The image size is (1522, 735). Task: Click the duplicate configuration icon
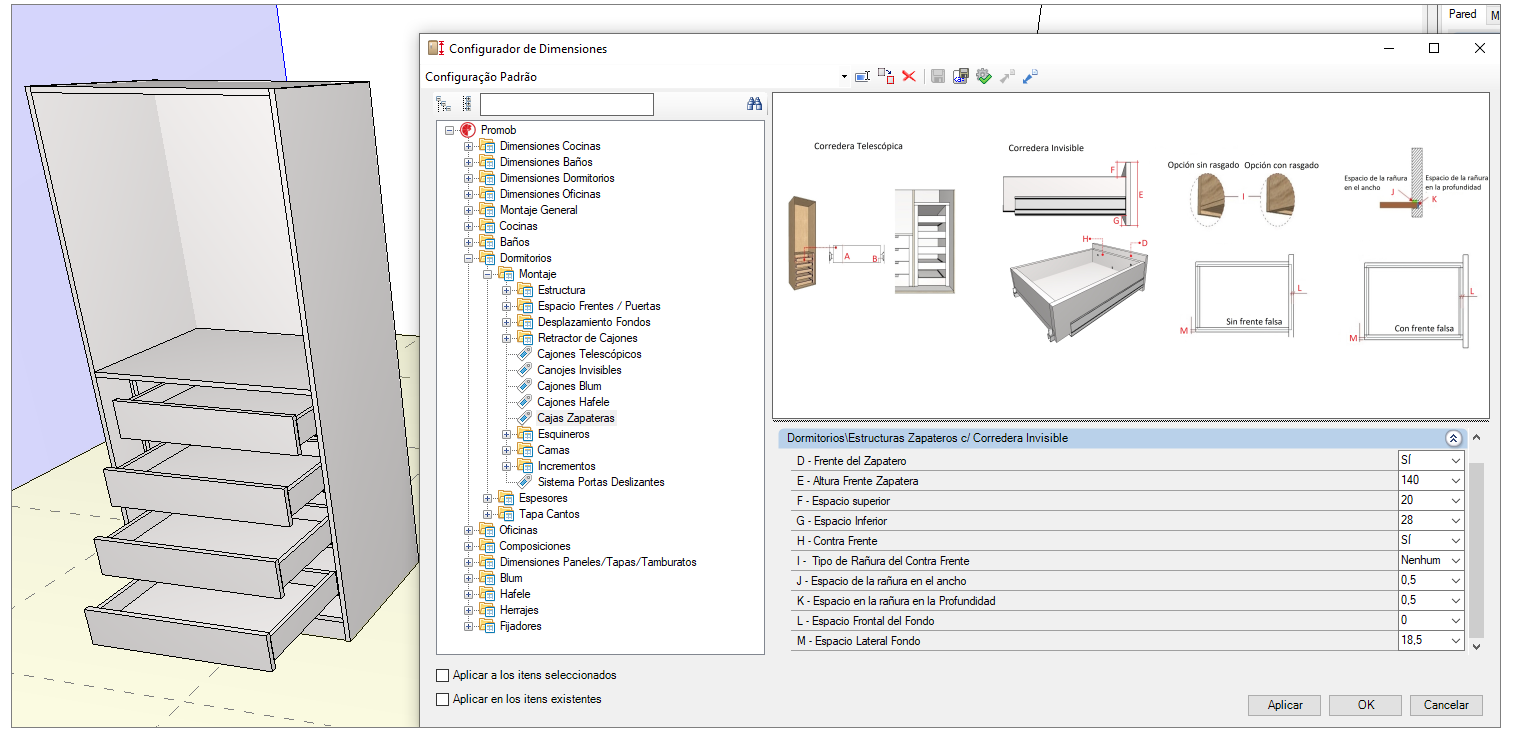pyautogui.click(x=885, y=76)
